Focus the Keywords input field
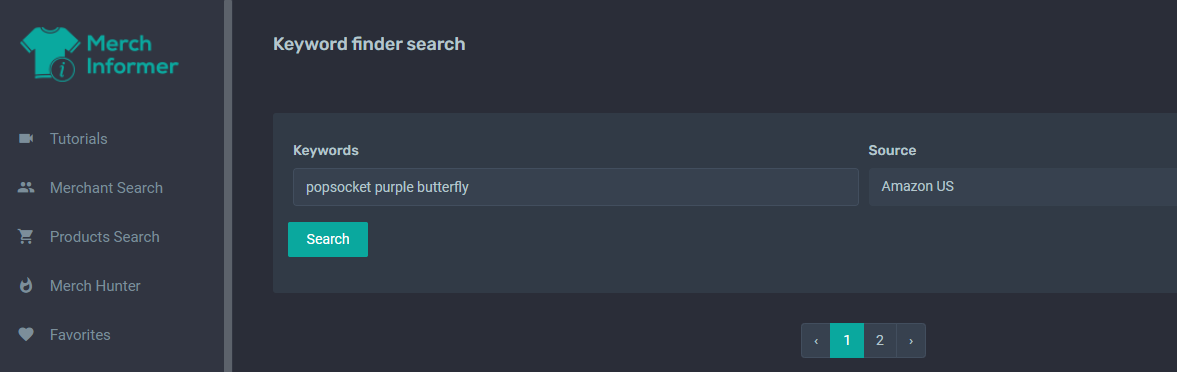1177x372 pixels. [x=576, y=187]
